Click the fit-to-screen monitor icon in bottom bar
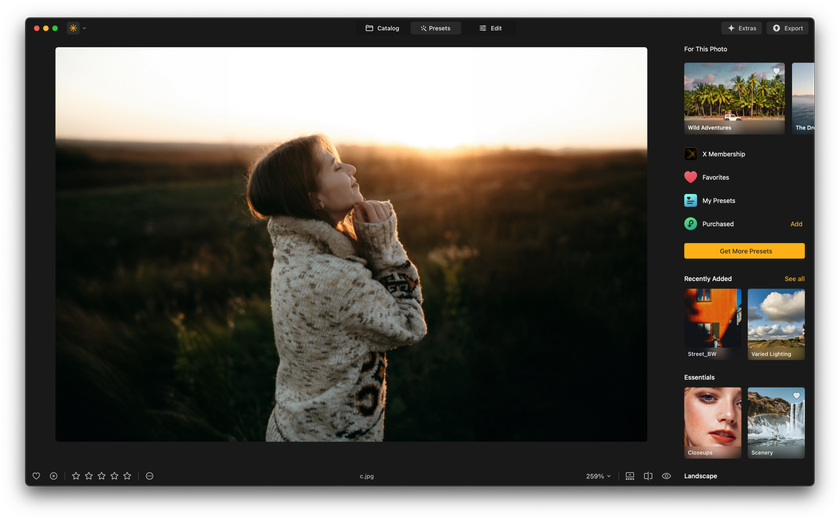 click(630, 476)
